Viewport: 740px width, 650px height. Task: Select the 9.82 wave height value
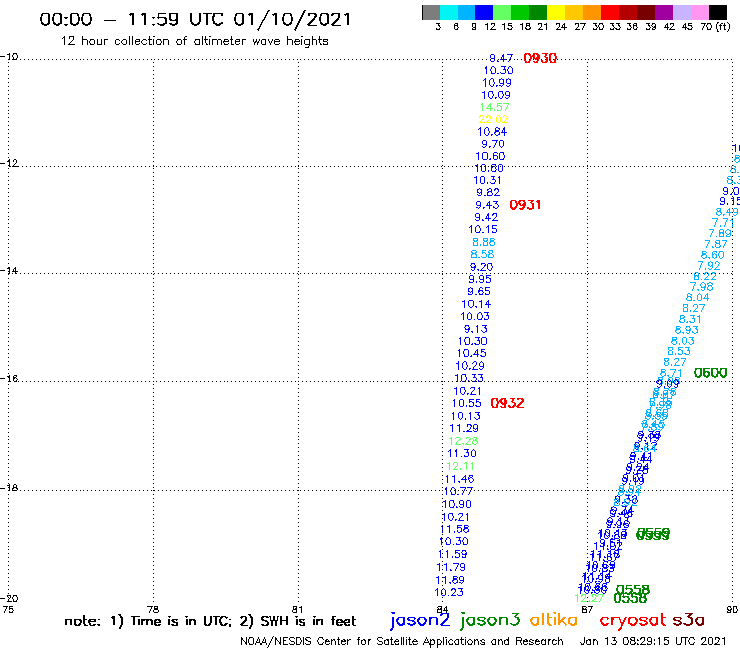(488, 193)
